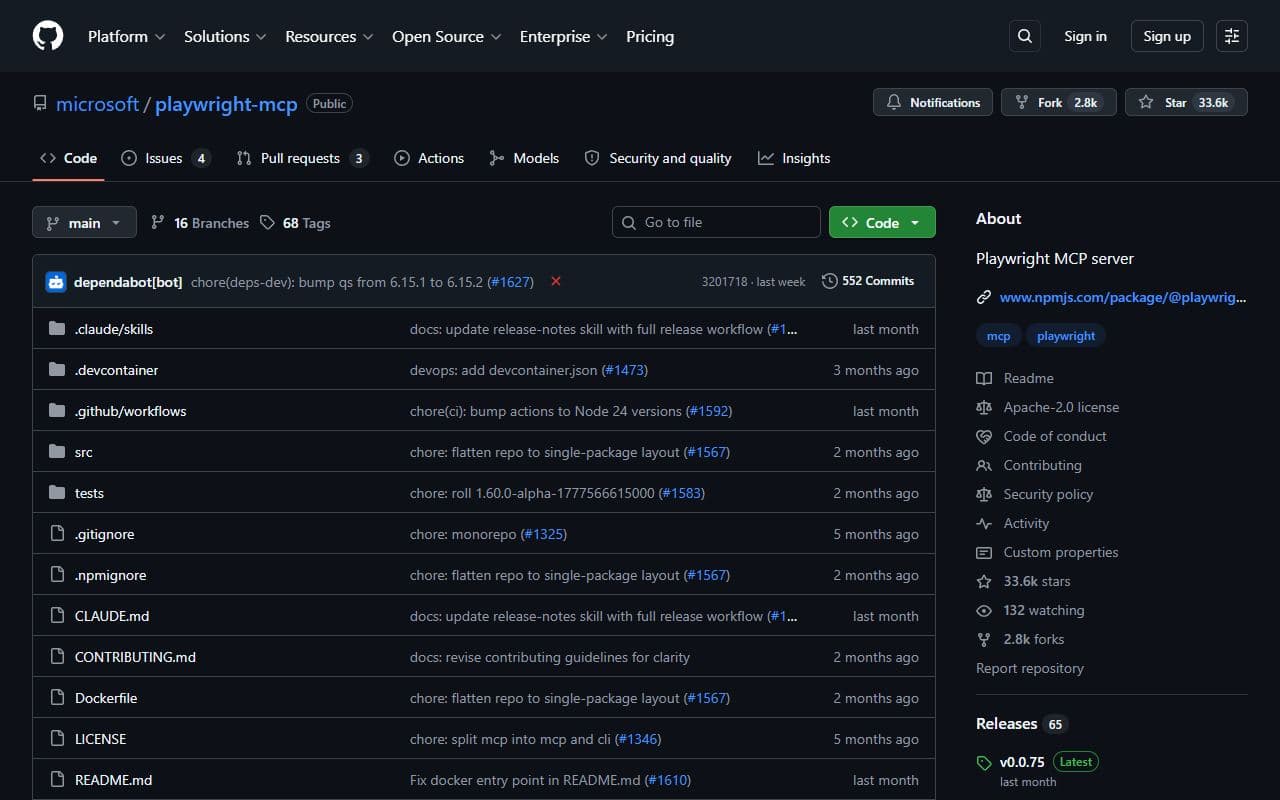Screen dimensions: 1280x800
Task: Click the Star 33.6k button
Action: 1186,102
